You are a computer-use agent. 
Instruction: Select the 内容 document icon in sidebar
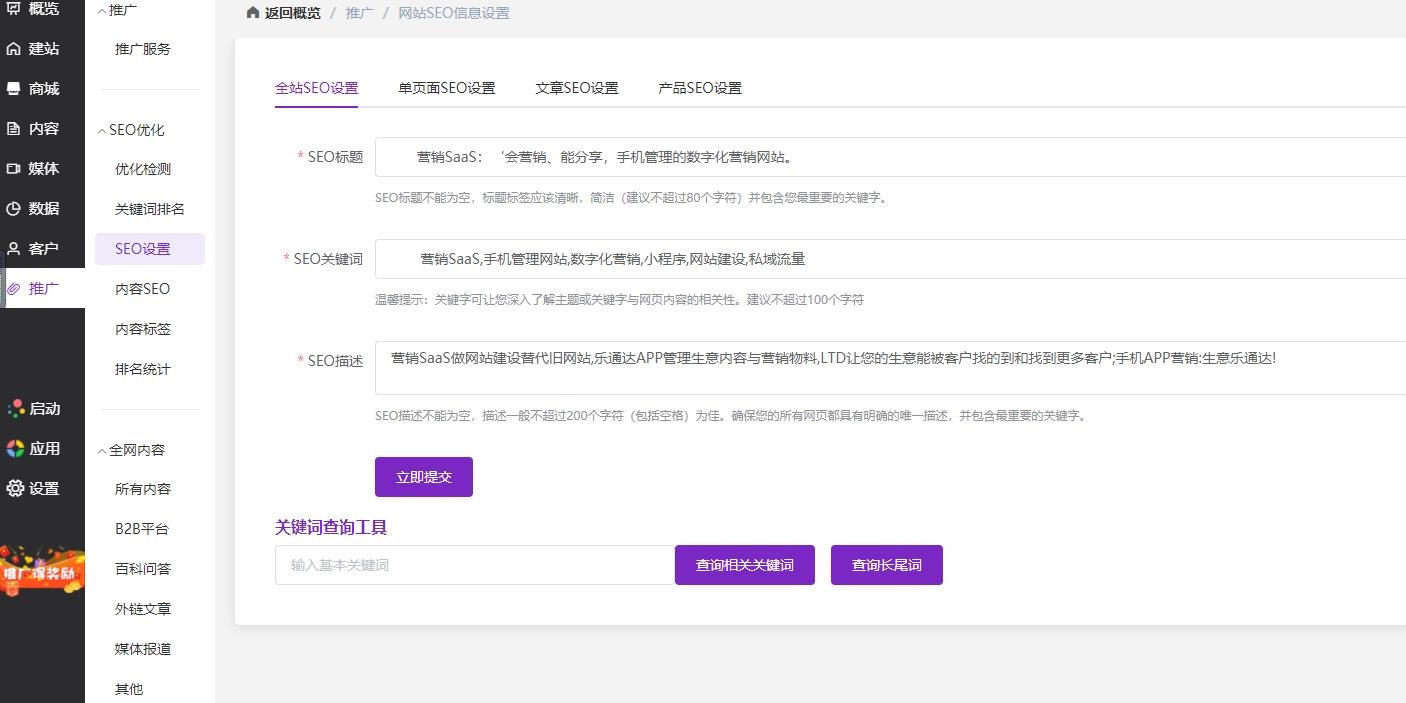[14, 129]
